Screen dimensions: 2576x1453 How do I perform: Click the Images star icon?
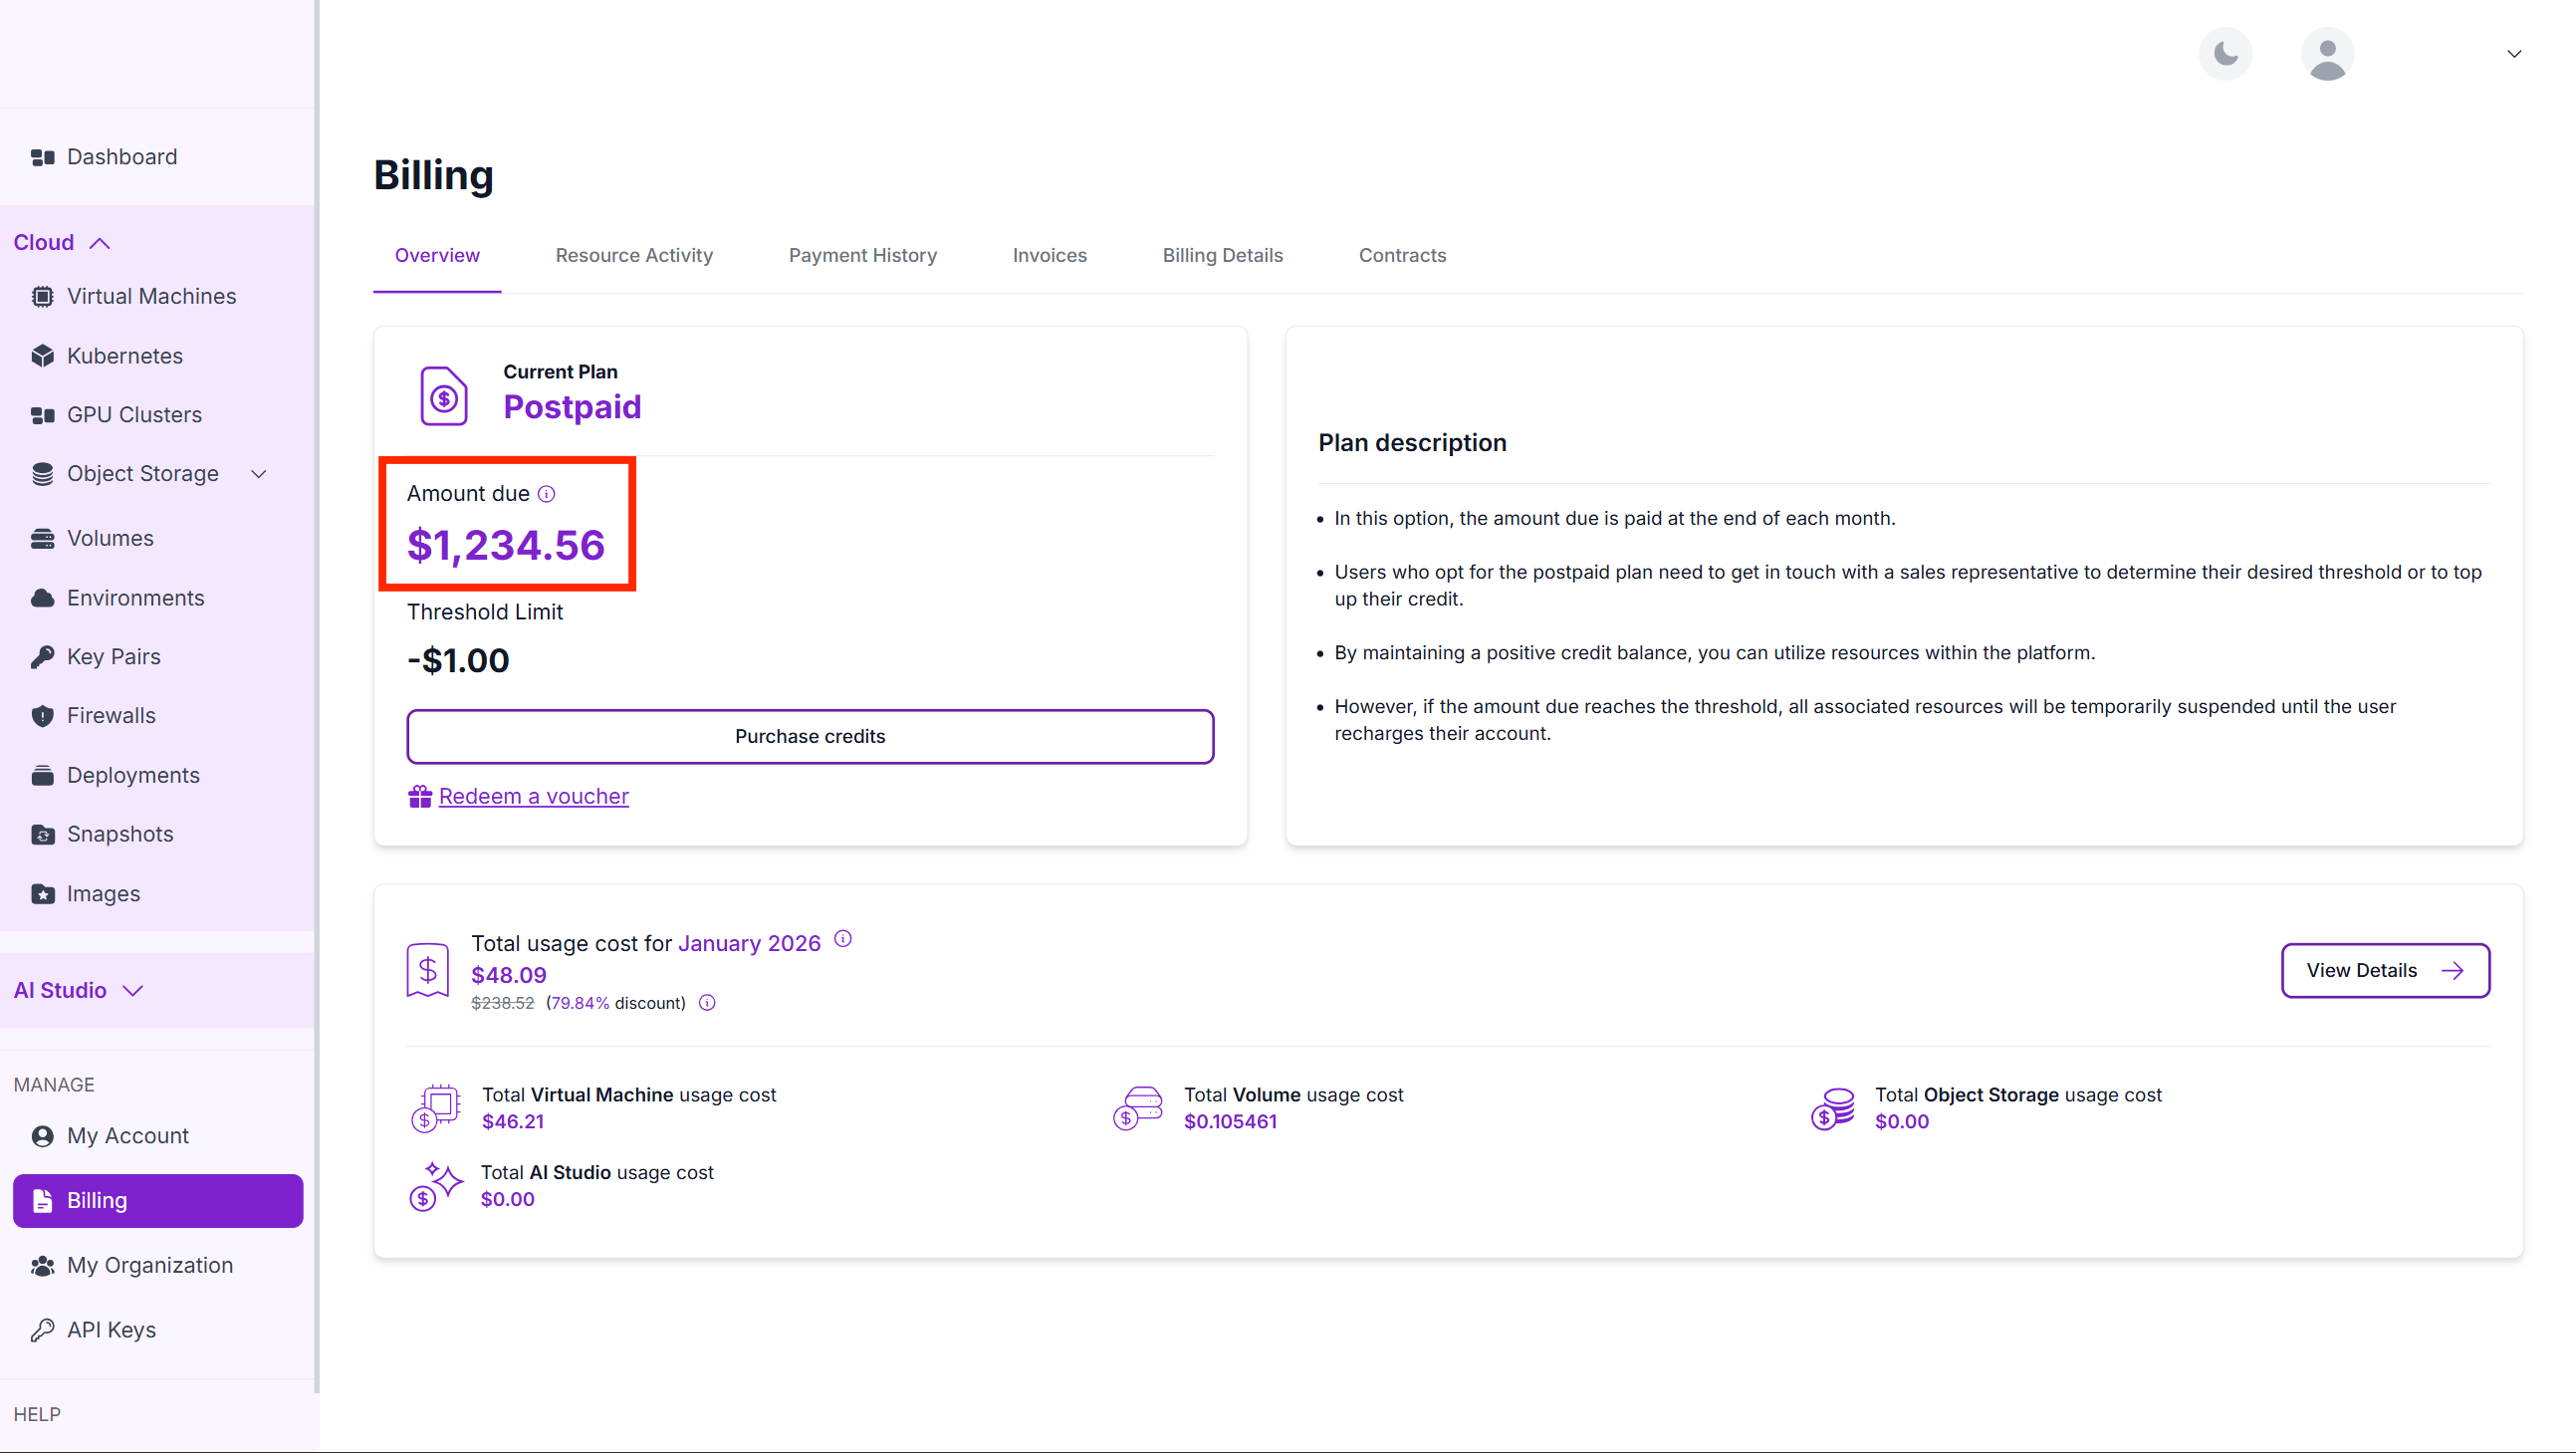point(42,894)
